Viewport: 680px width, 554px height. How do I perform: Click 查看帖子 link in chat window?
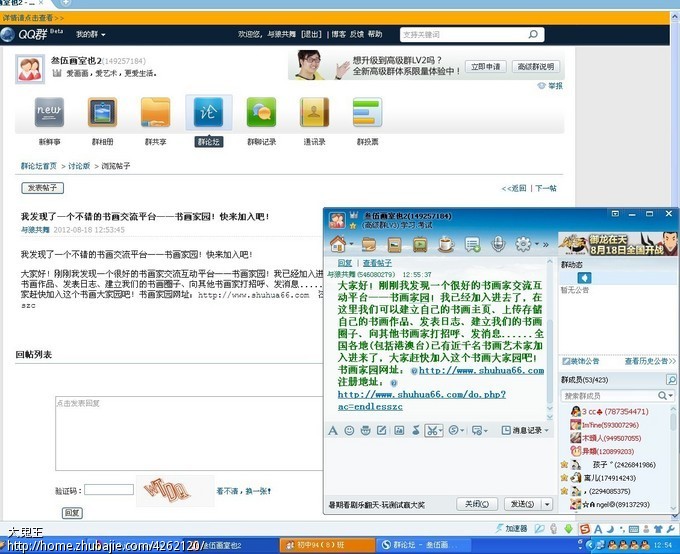pyautogui.click(x=377, y=263)
